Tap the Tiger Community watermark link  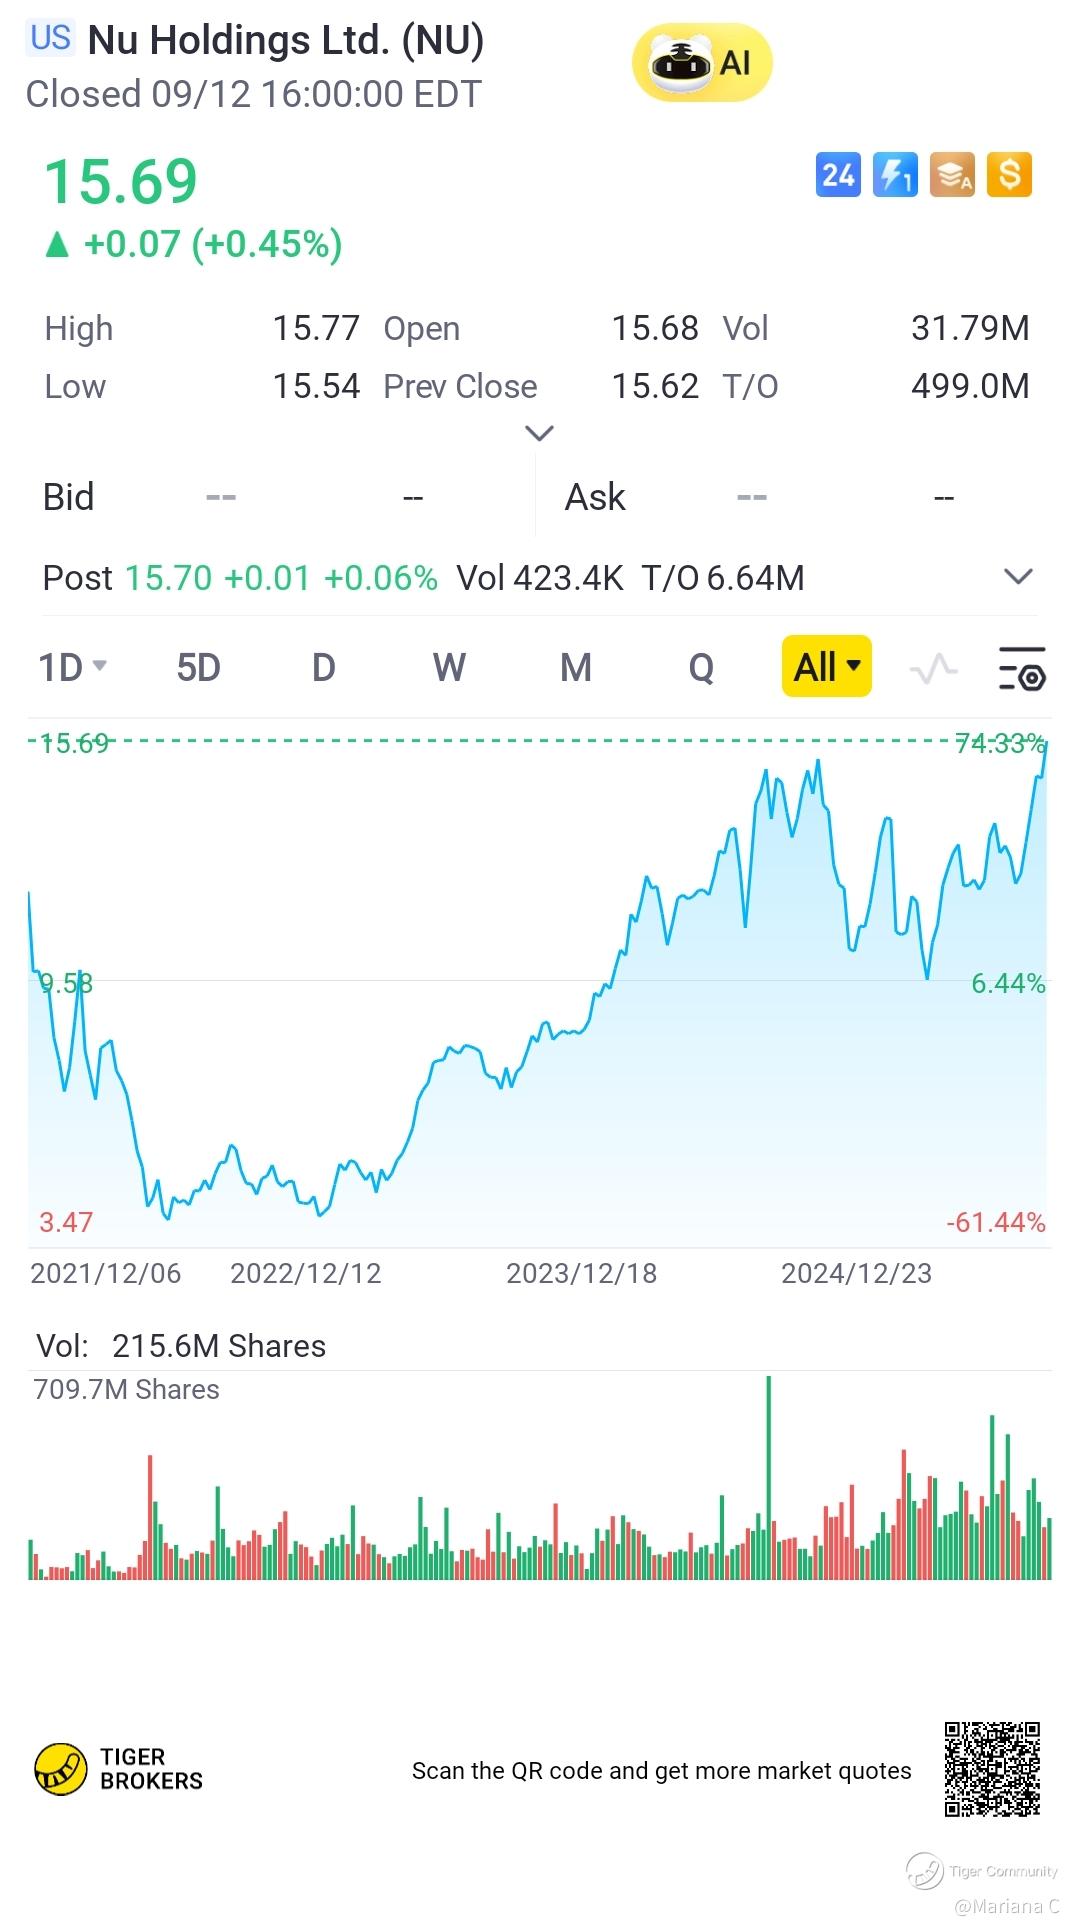[985, 1870]
